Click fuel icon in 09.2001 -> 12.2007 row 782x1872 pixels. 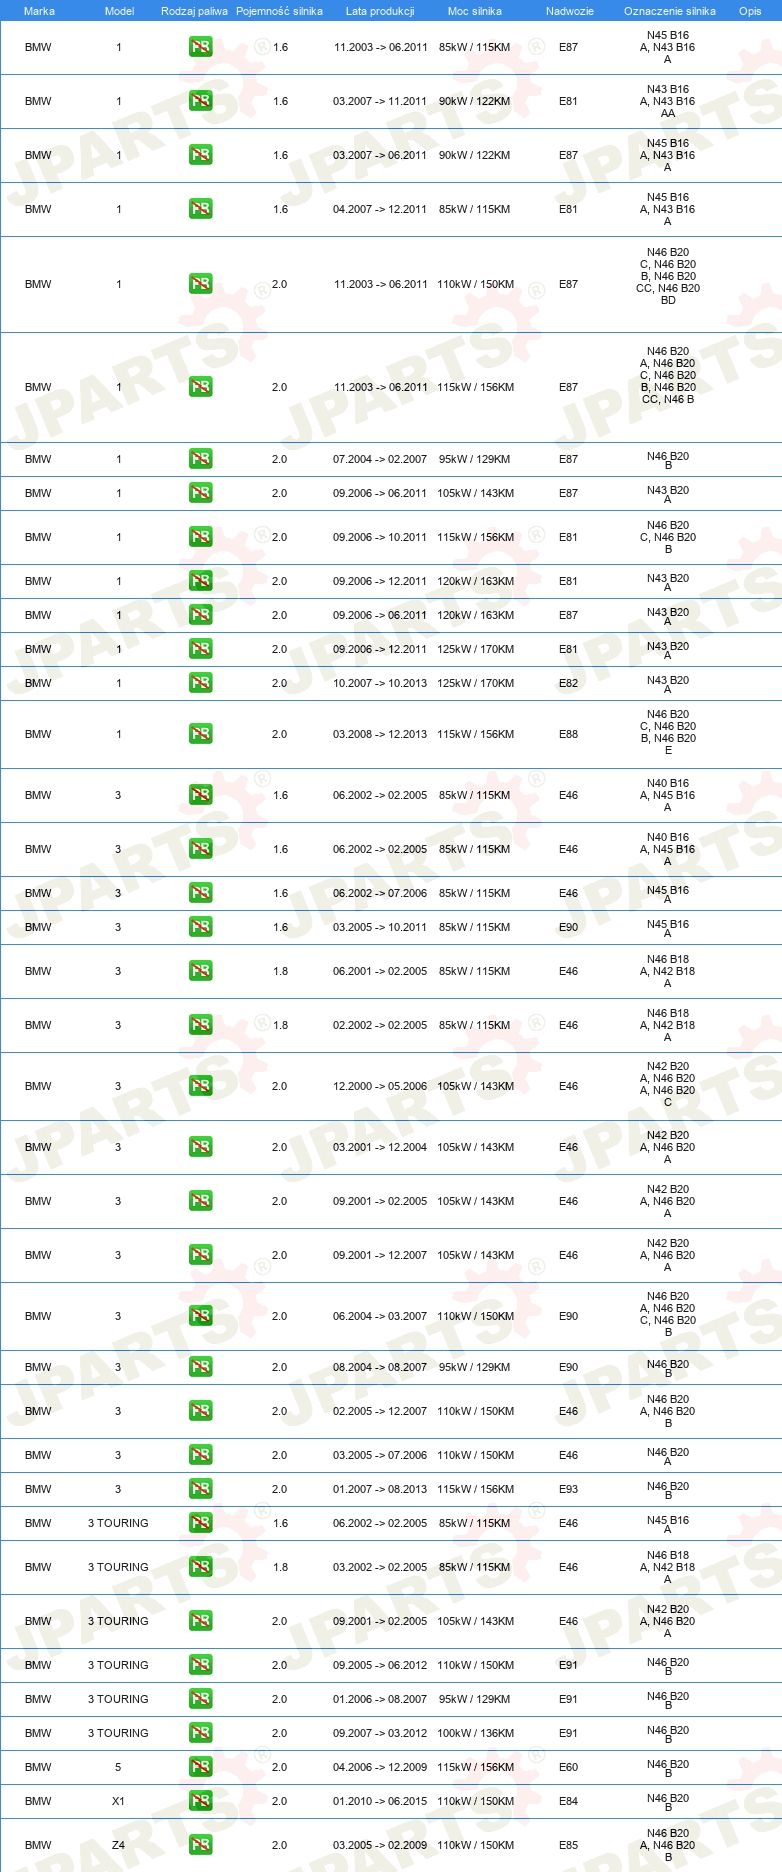click(x=200, y=1255)
